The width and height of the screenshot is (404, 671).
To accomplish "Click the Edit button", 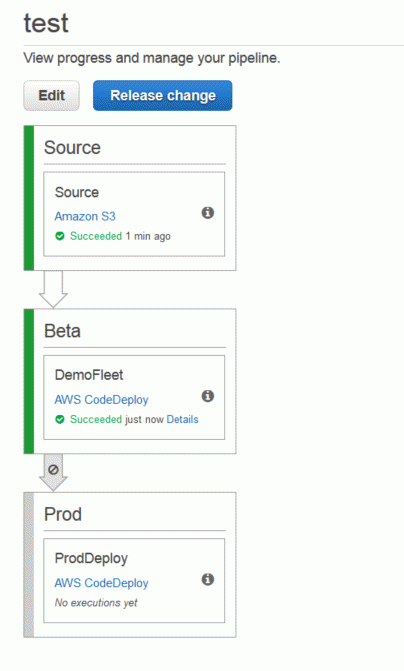I will pos(51,95).
